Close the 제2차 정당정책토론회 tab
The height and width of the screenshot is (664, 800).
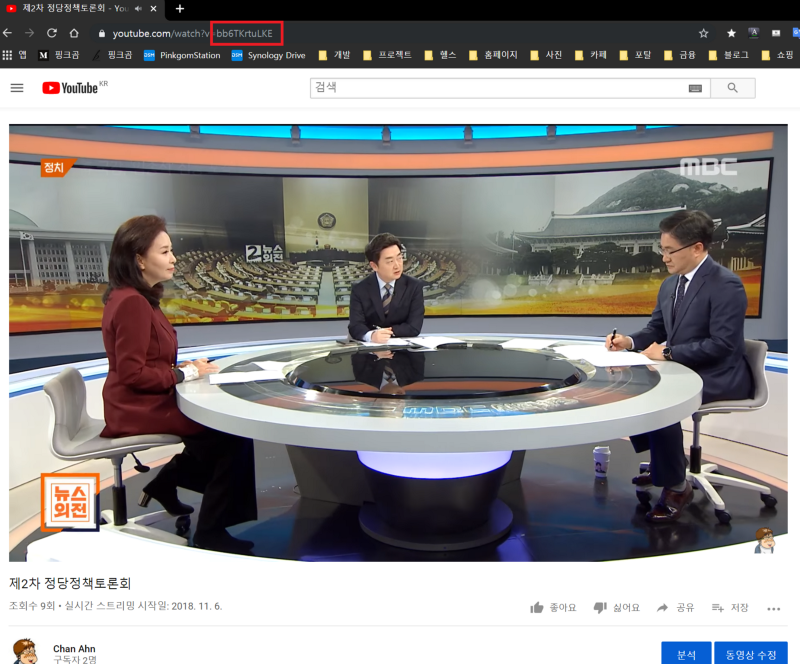pos(154,9)
